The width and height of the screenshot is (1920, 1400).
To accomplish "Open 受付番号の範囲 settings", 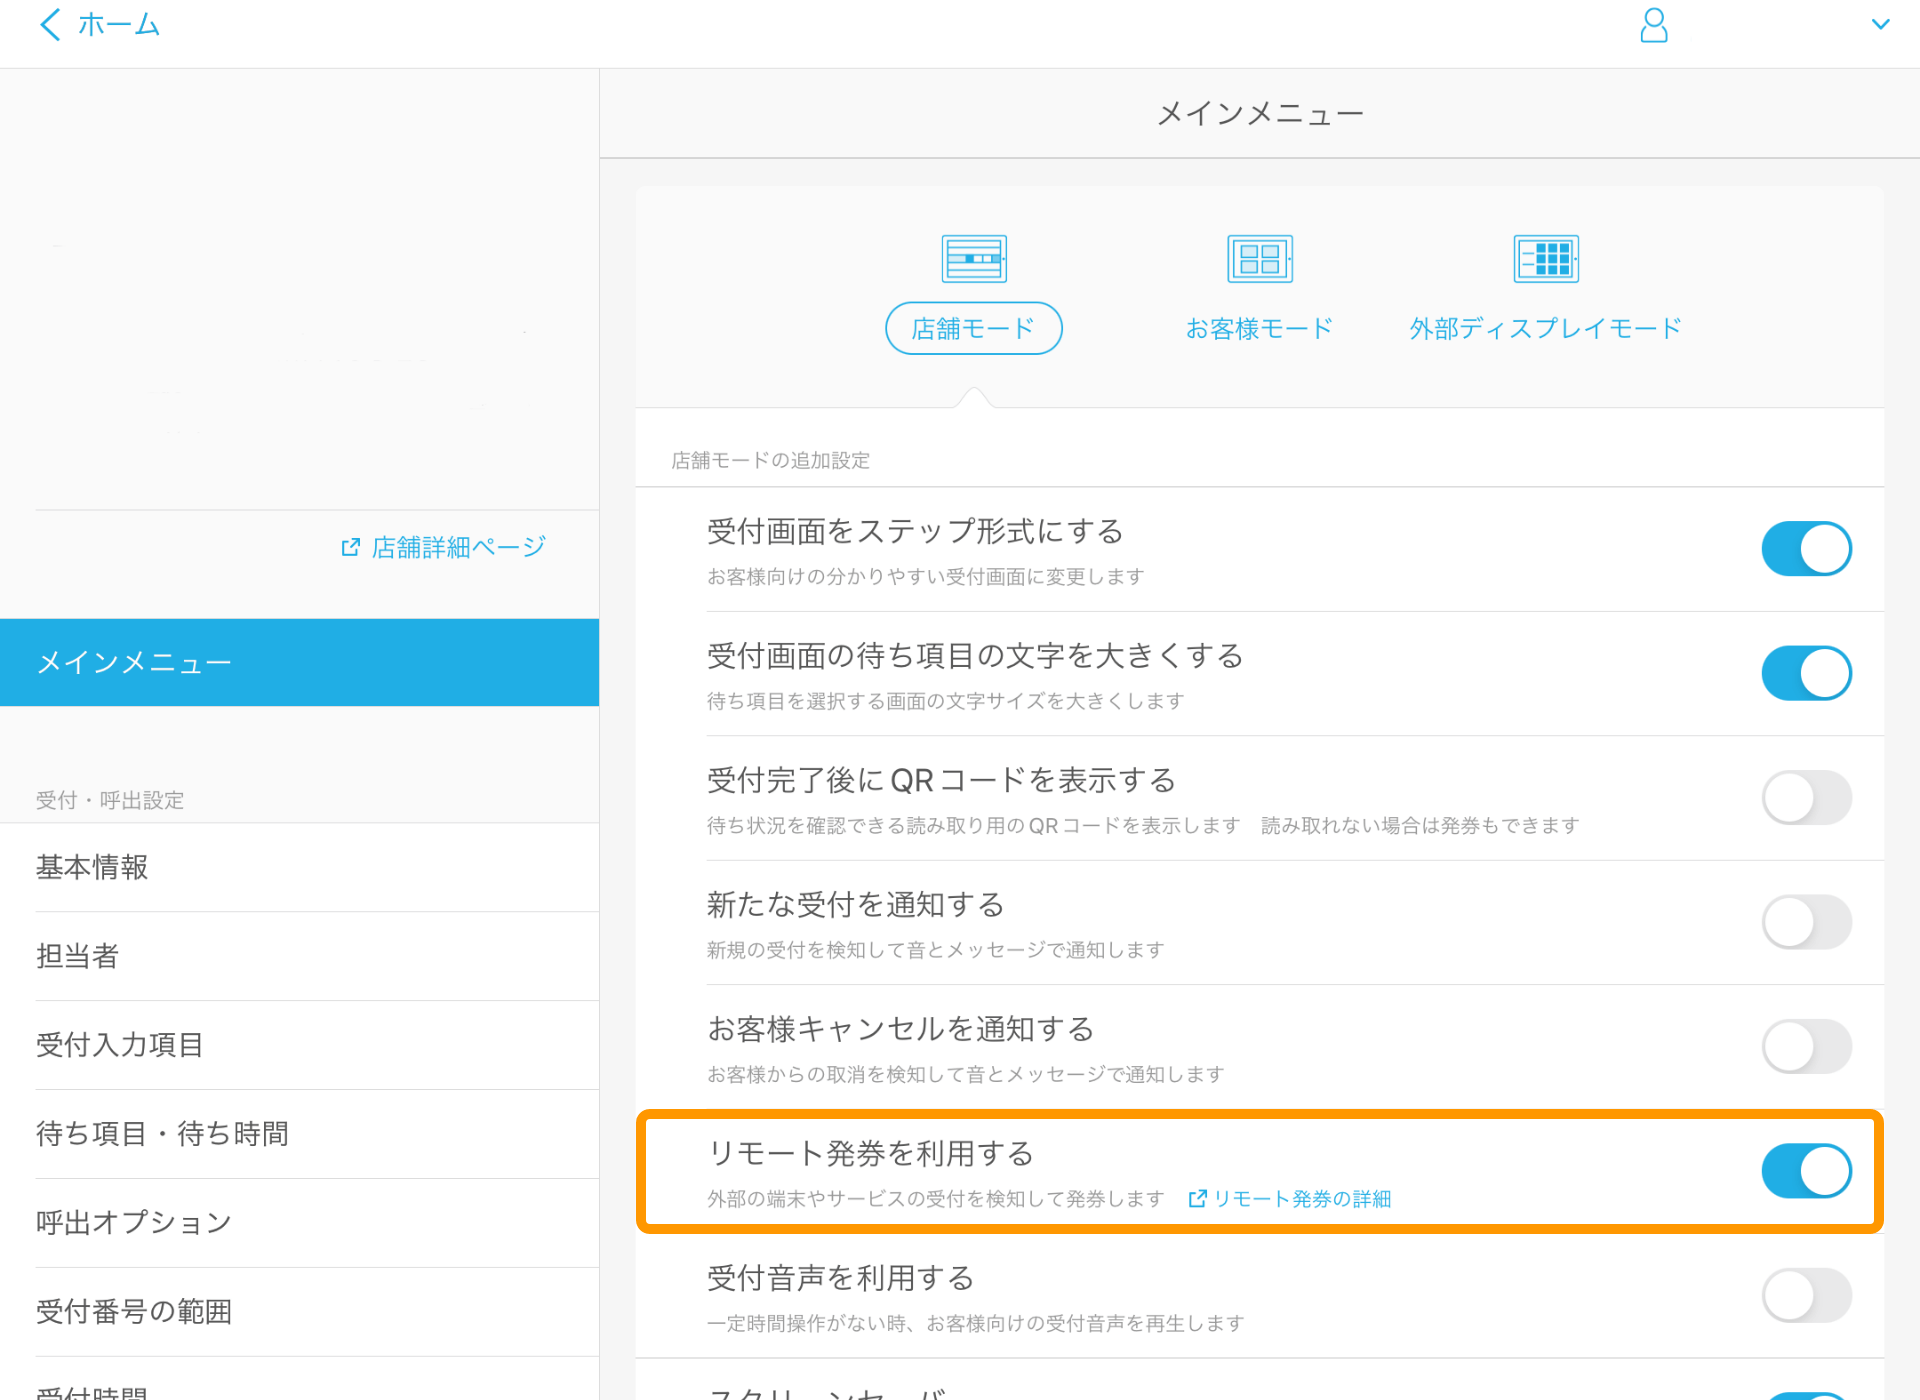I will [299, 1312].
